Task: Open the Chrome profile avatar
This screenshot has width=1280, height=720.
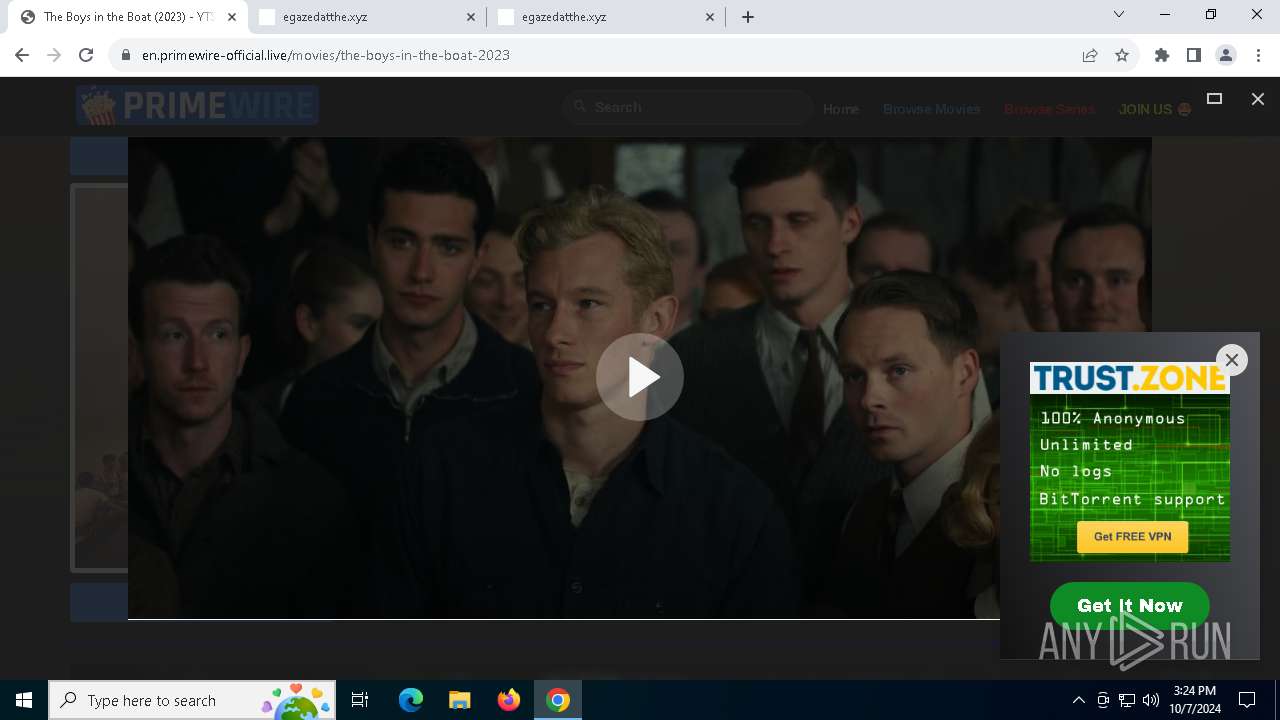Action: tap(1226, 55)
